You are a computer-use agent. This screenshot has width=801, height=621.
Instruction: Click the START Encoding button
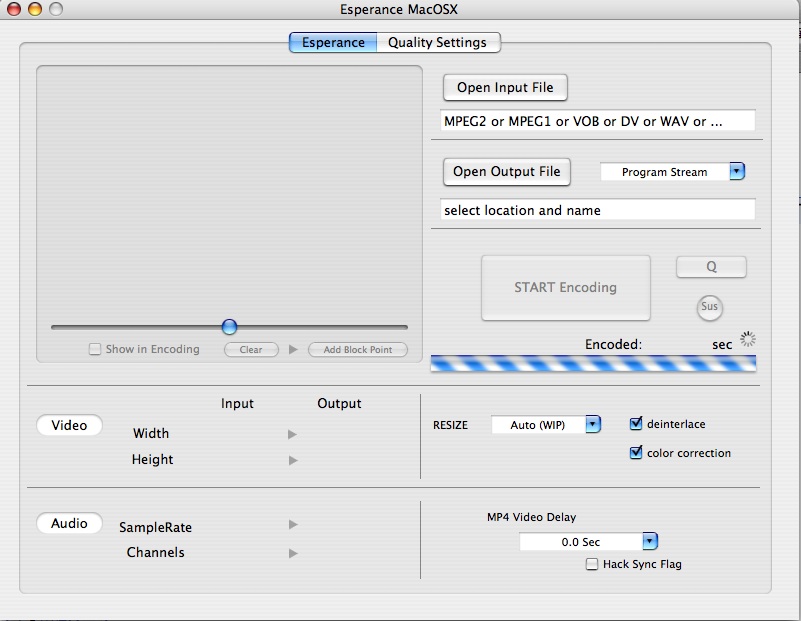(x=566, y=288)
